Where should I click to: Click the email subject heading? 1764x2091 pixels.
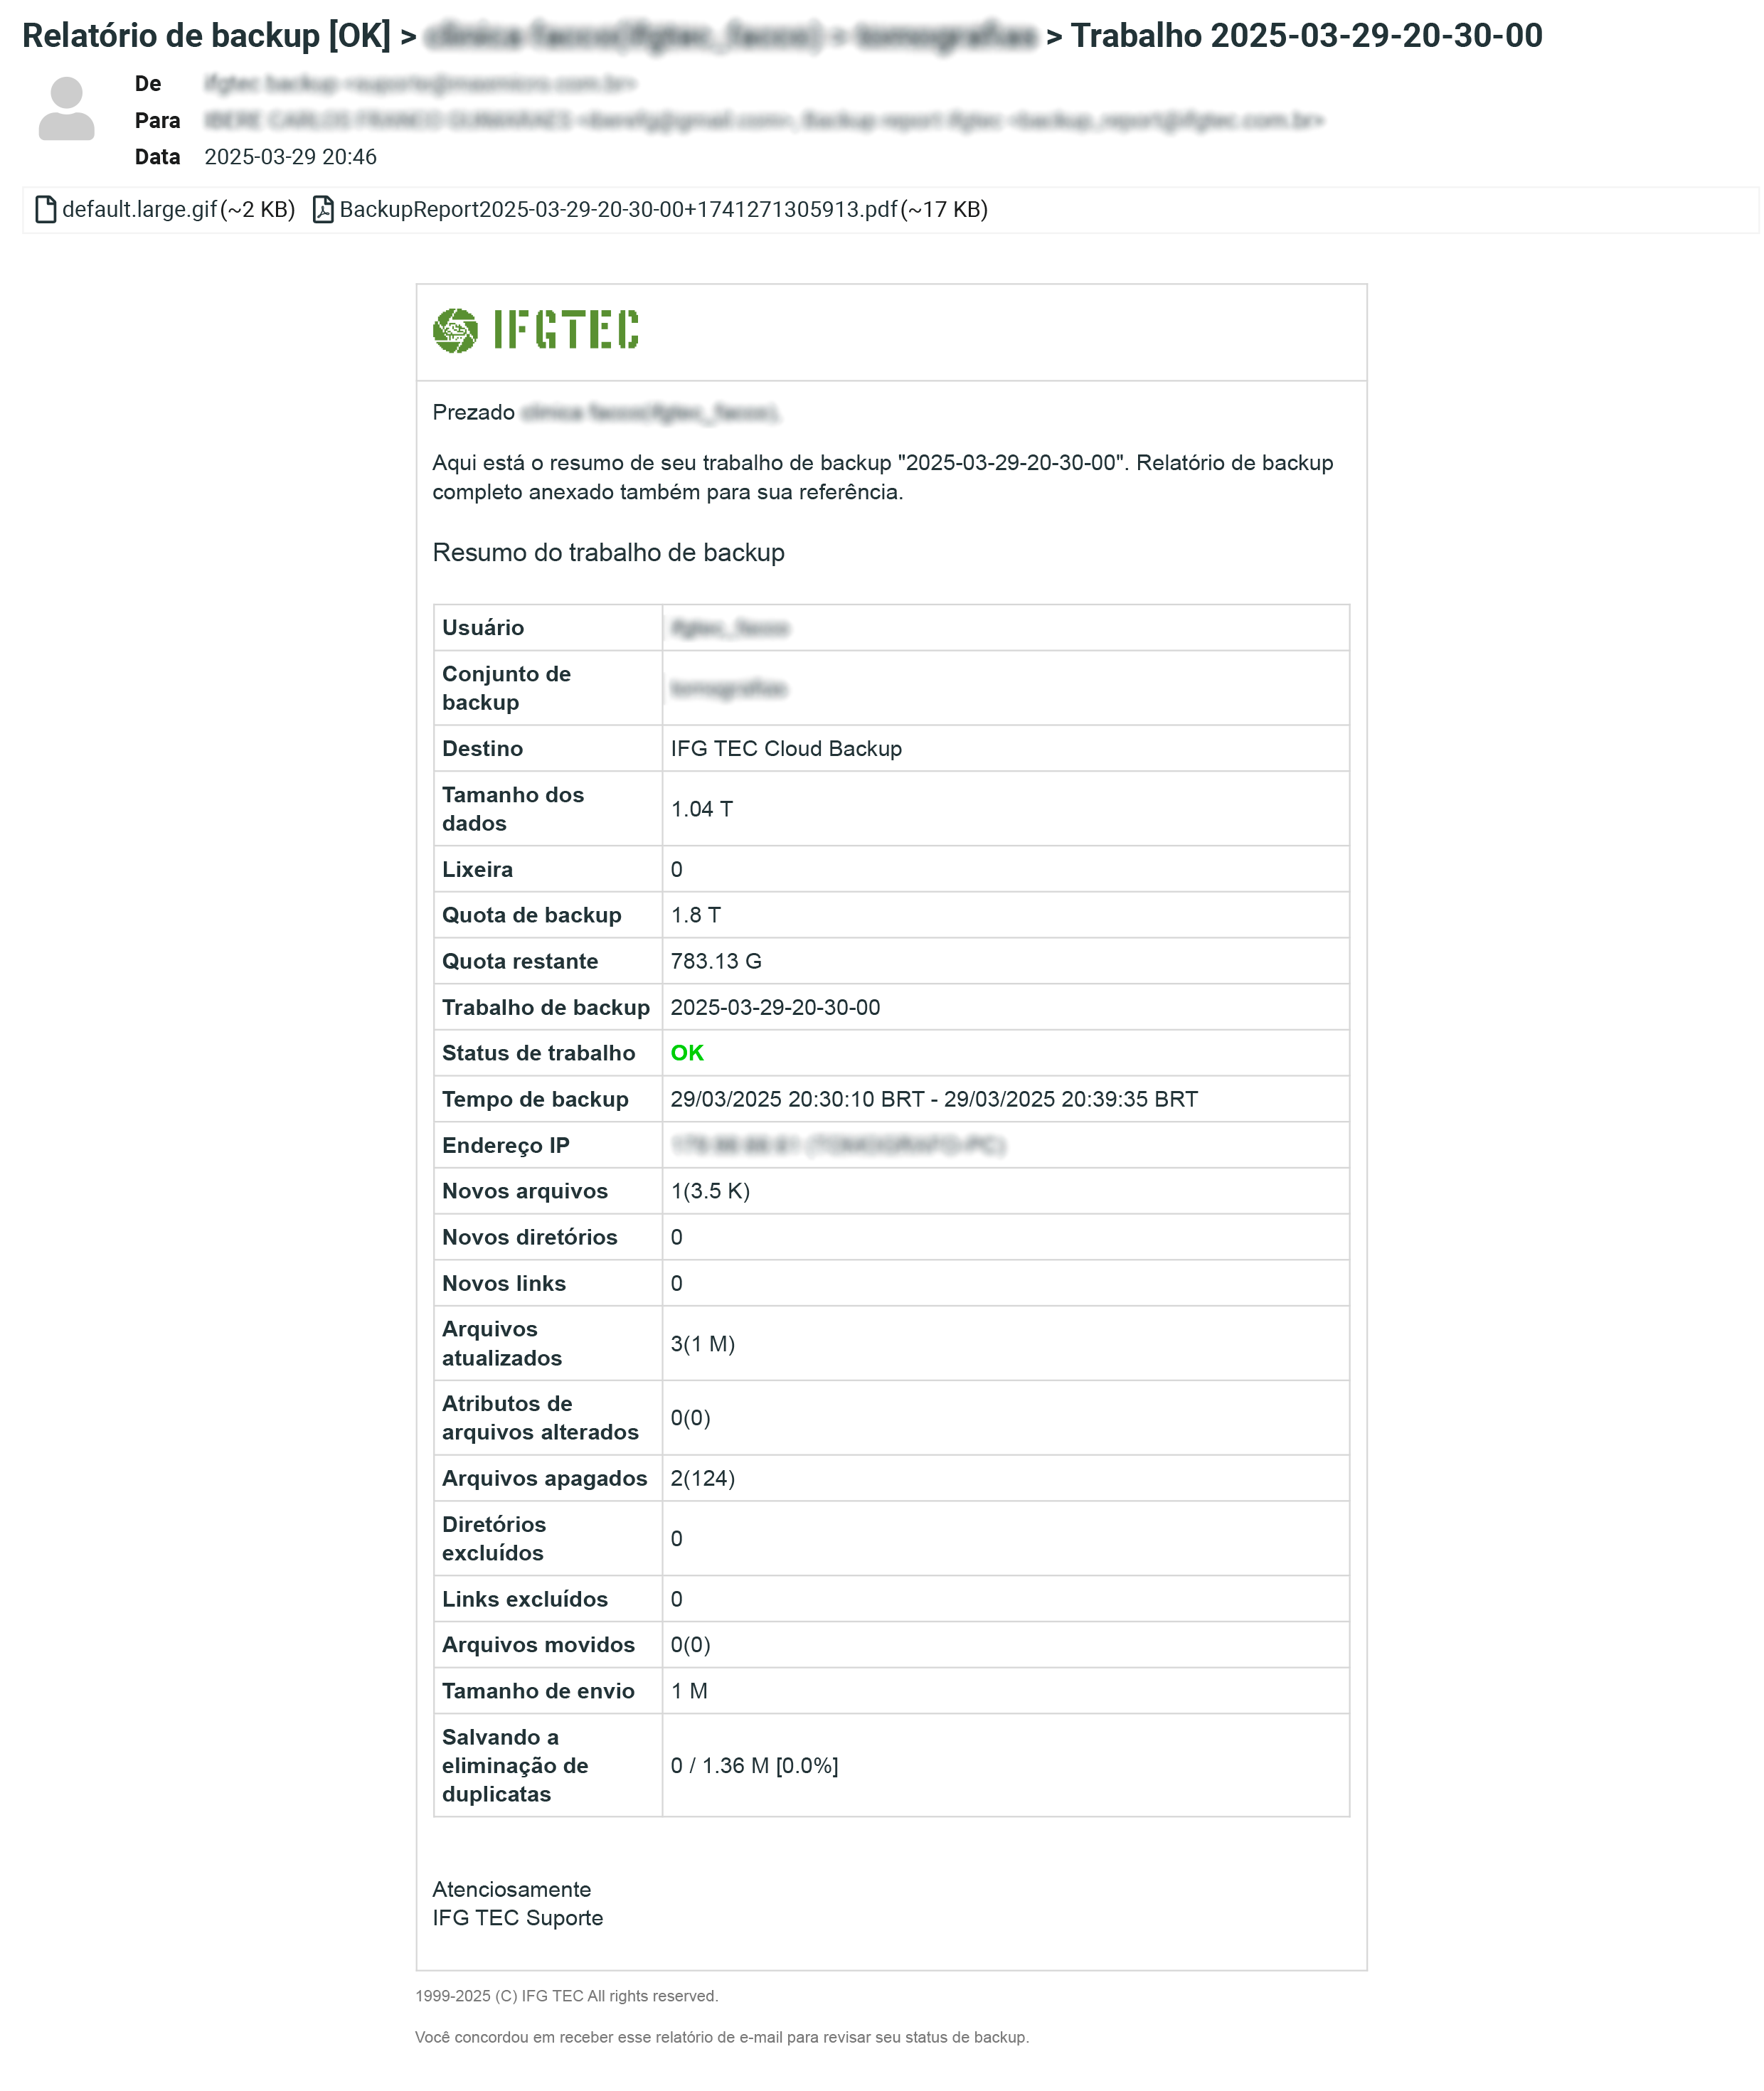(781, 36)
